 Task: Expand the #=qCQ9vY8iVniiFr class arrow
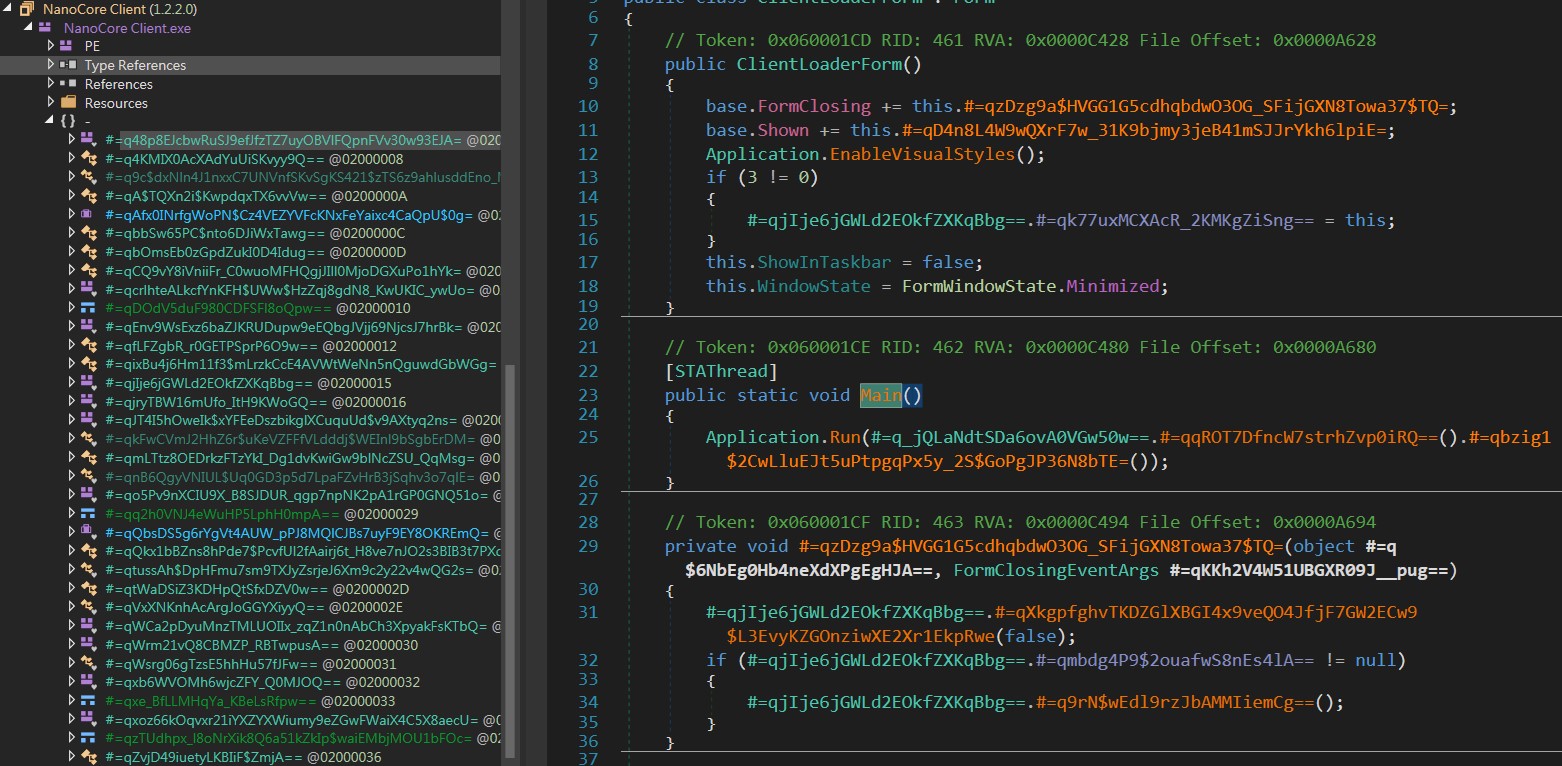[x=71, y=271]
